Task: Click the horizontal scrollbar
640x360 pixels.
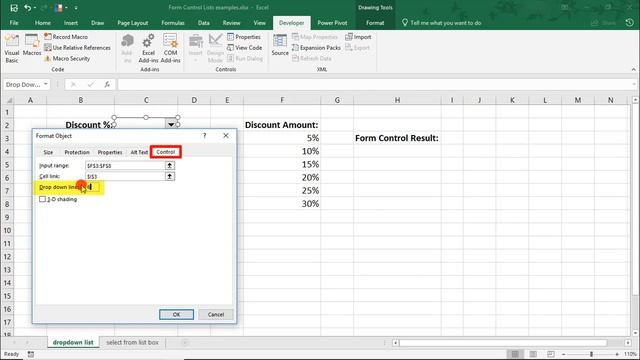Action: pyautogui.click(x=503, y=342)
